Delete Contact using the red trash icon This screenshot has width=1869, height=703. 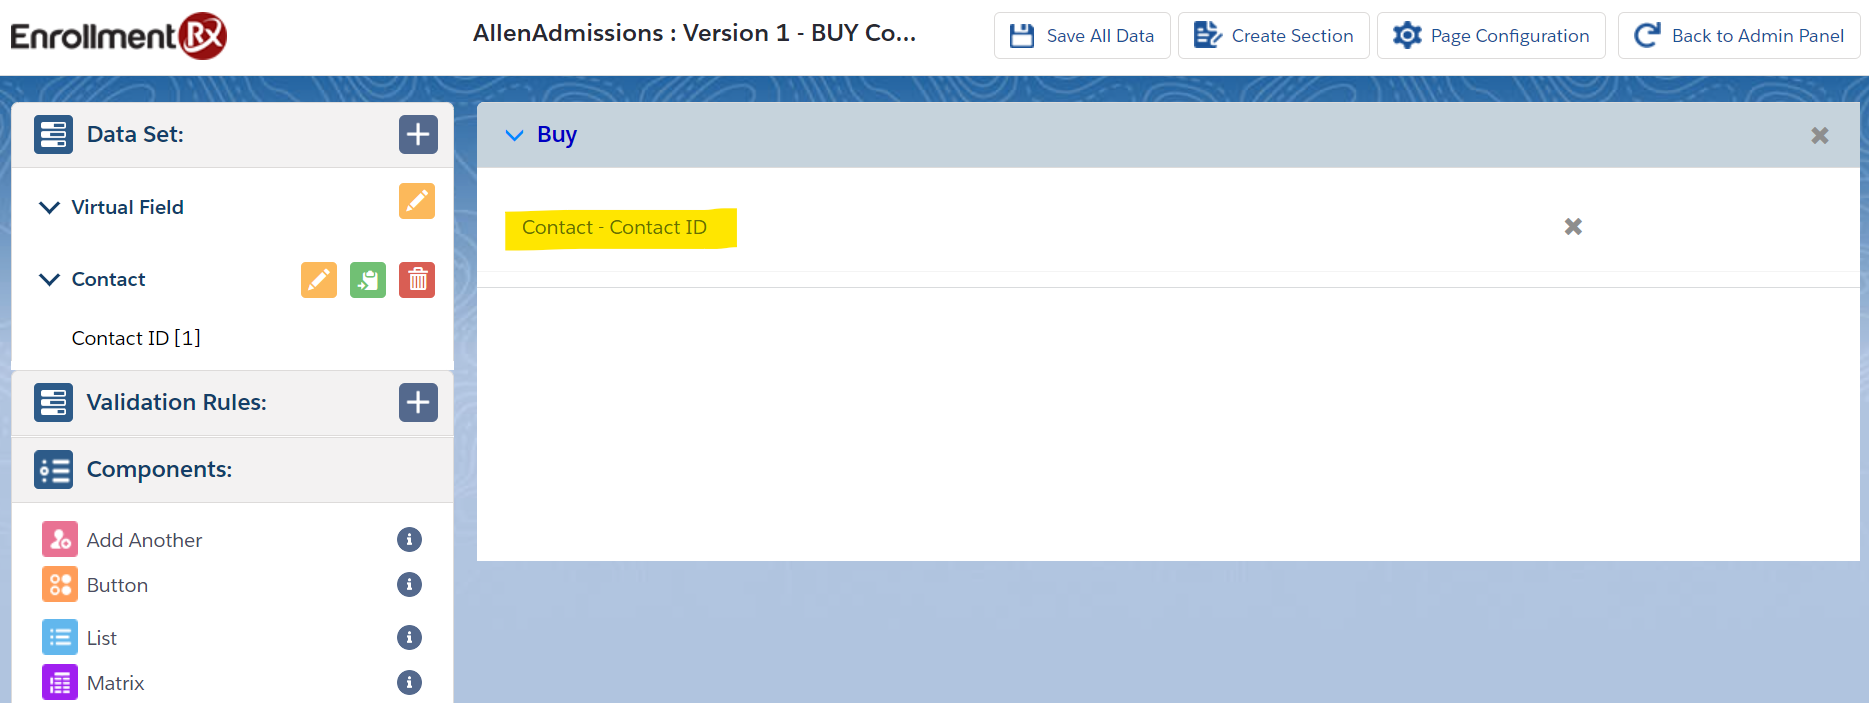click(417, 280)
